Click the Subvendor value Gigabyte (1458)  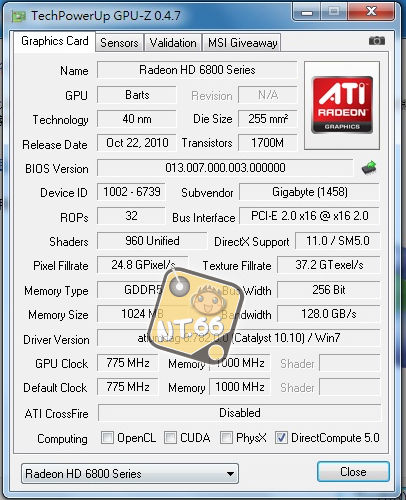310,192
